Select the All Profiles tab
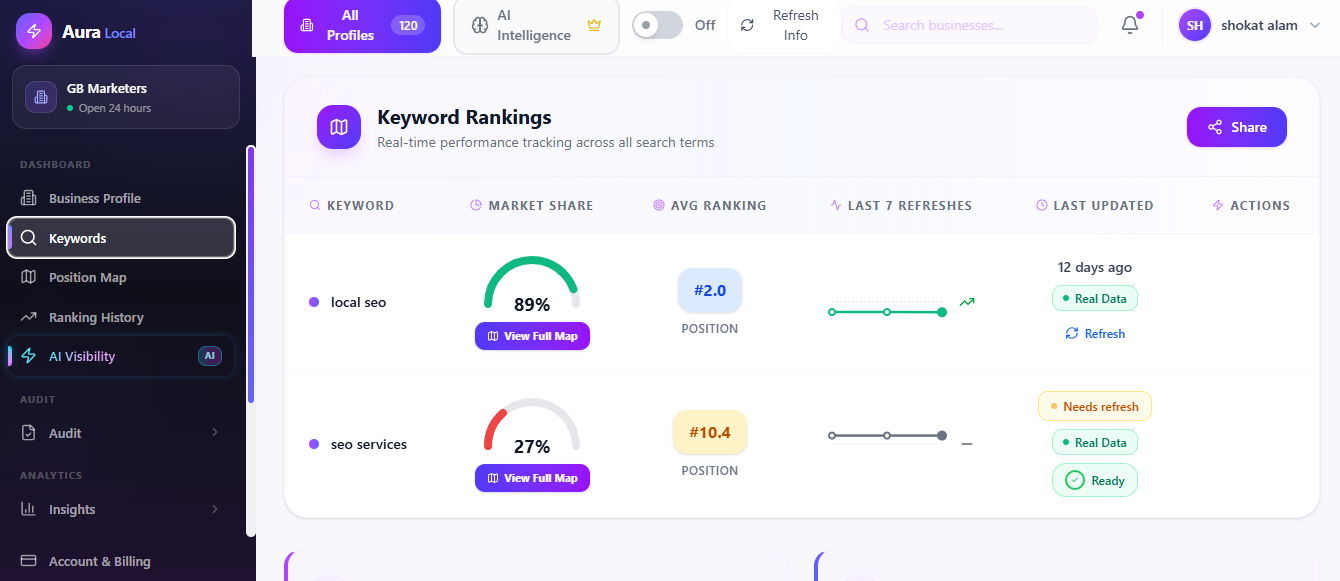 (362, 25)
